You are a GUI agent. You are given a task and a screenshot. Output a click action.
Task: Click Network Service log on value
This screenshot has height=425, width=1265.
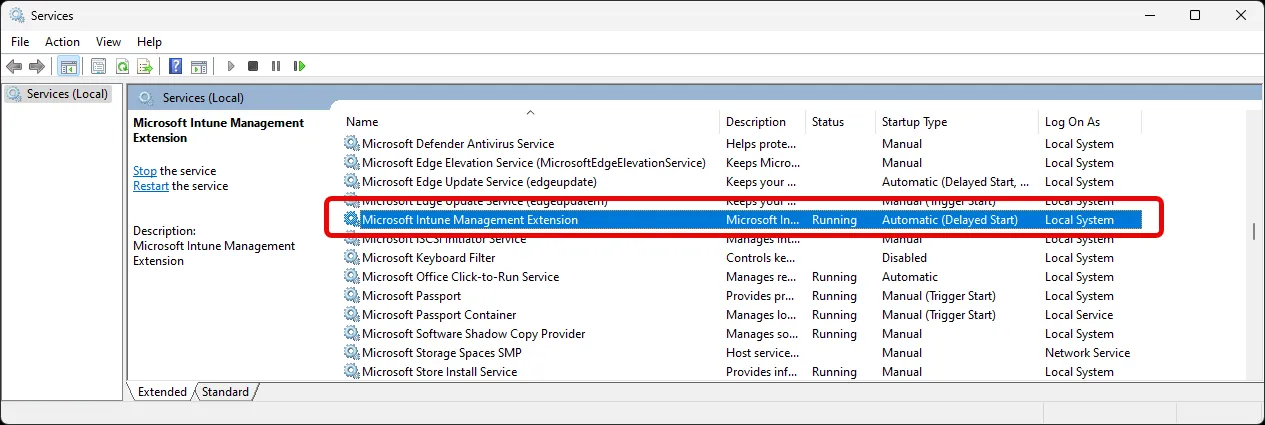(1087, 353)
